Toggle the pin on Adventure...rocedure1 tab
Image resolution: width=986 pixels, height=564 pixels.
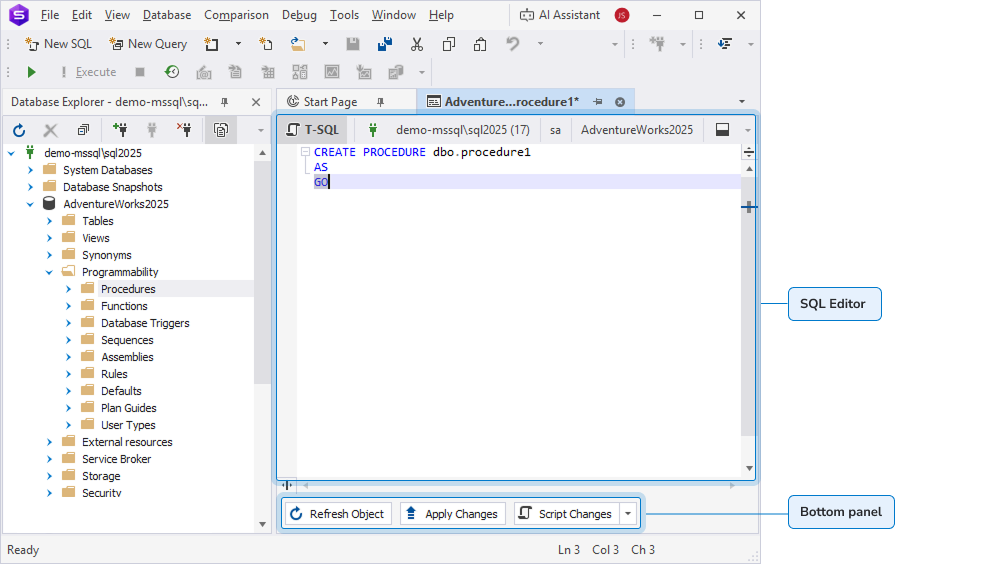pos(597,102)
